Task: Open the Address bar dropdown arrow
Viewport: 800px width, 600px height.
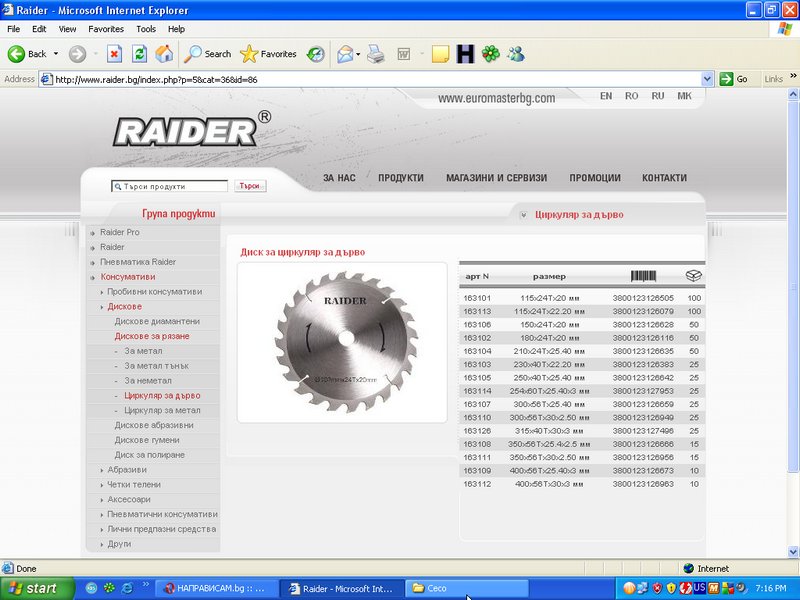Action: (706, 78)
